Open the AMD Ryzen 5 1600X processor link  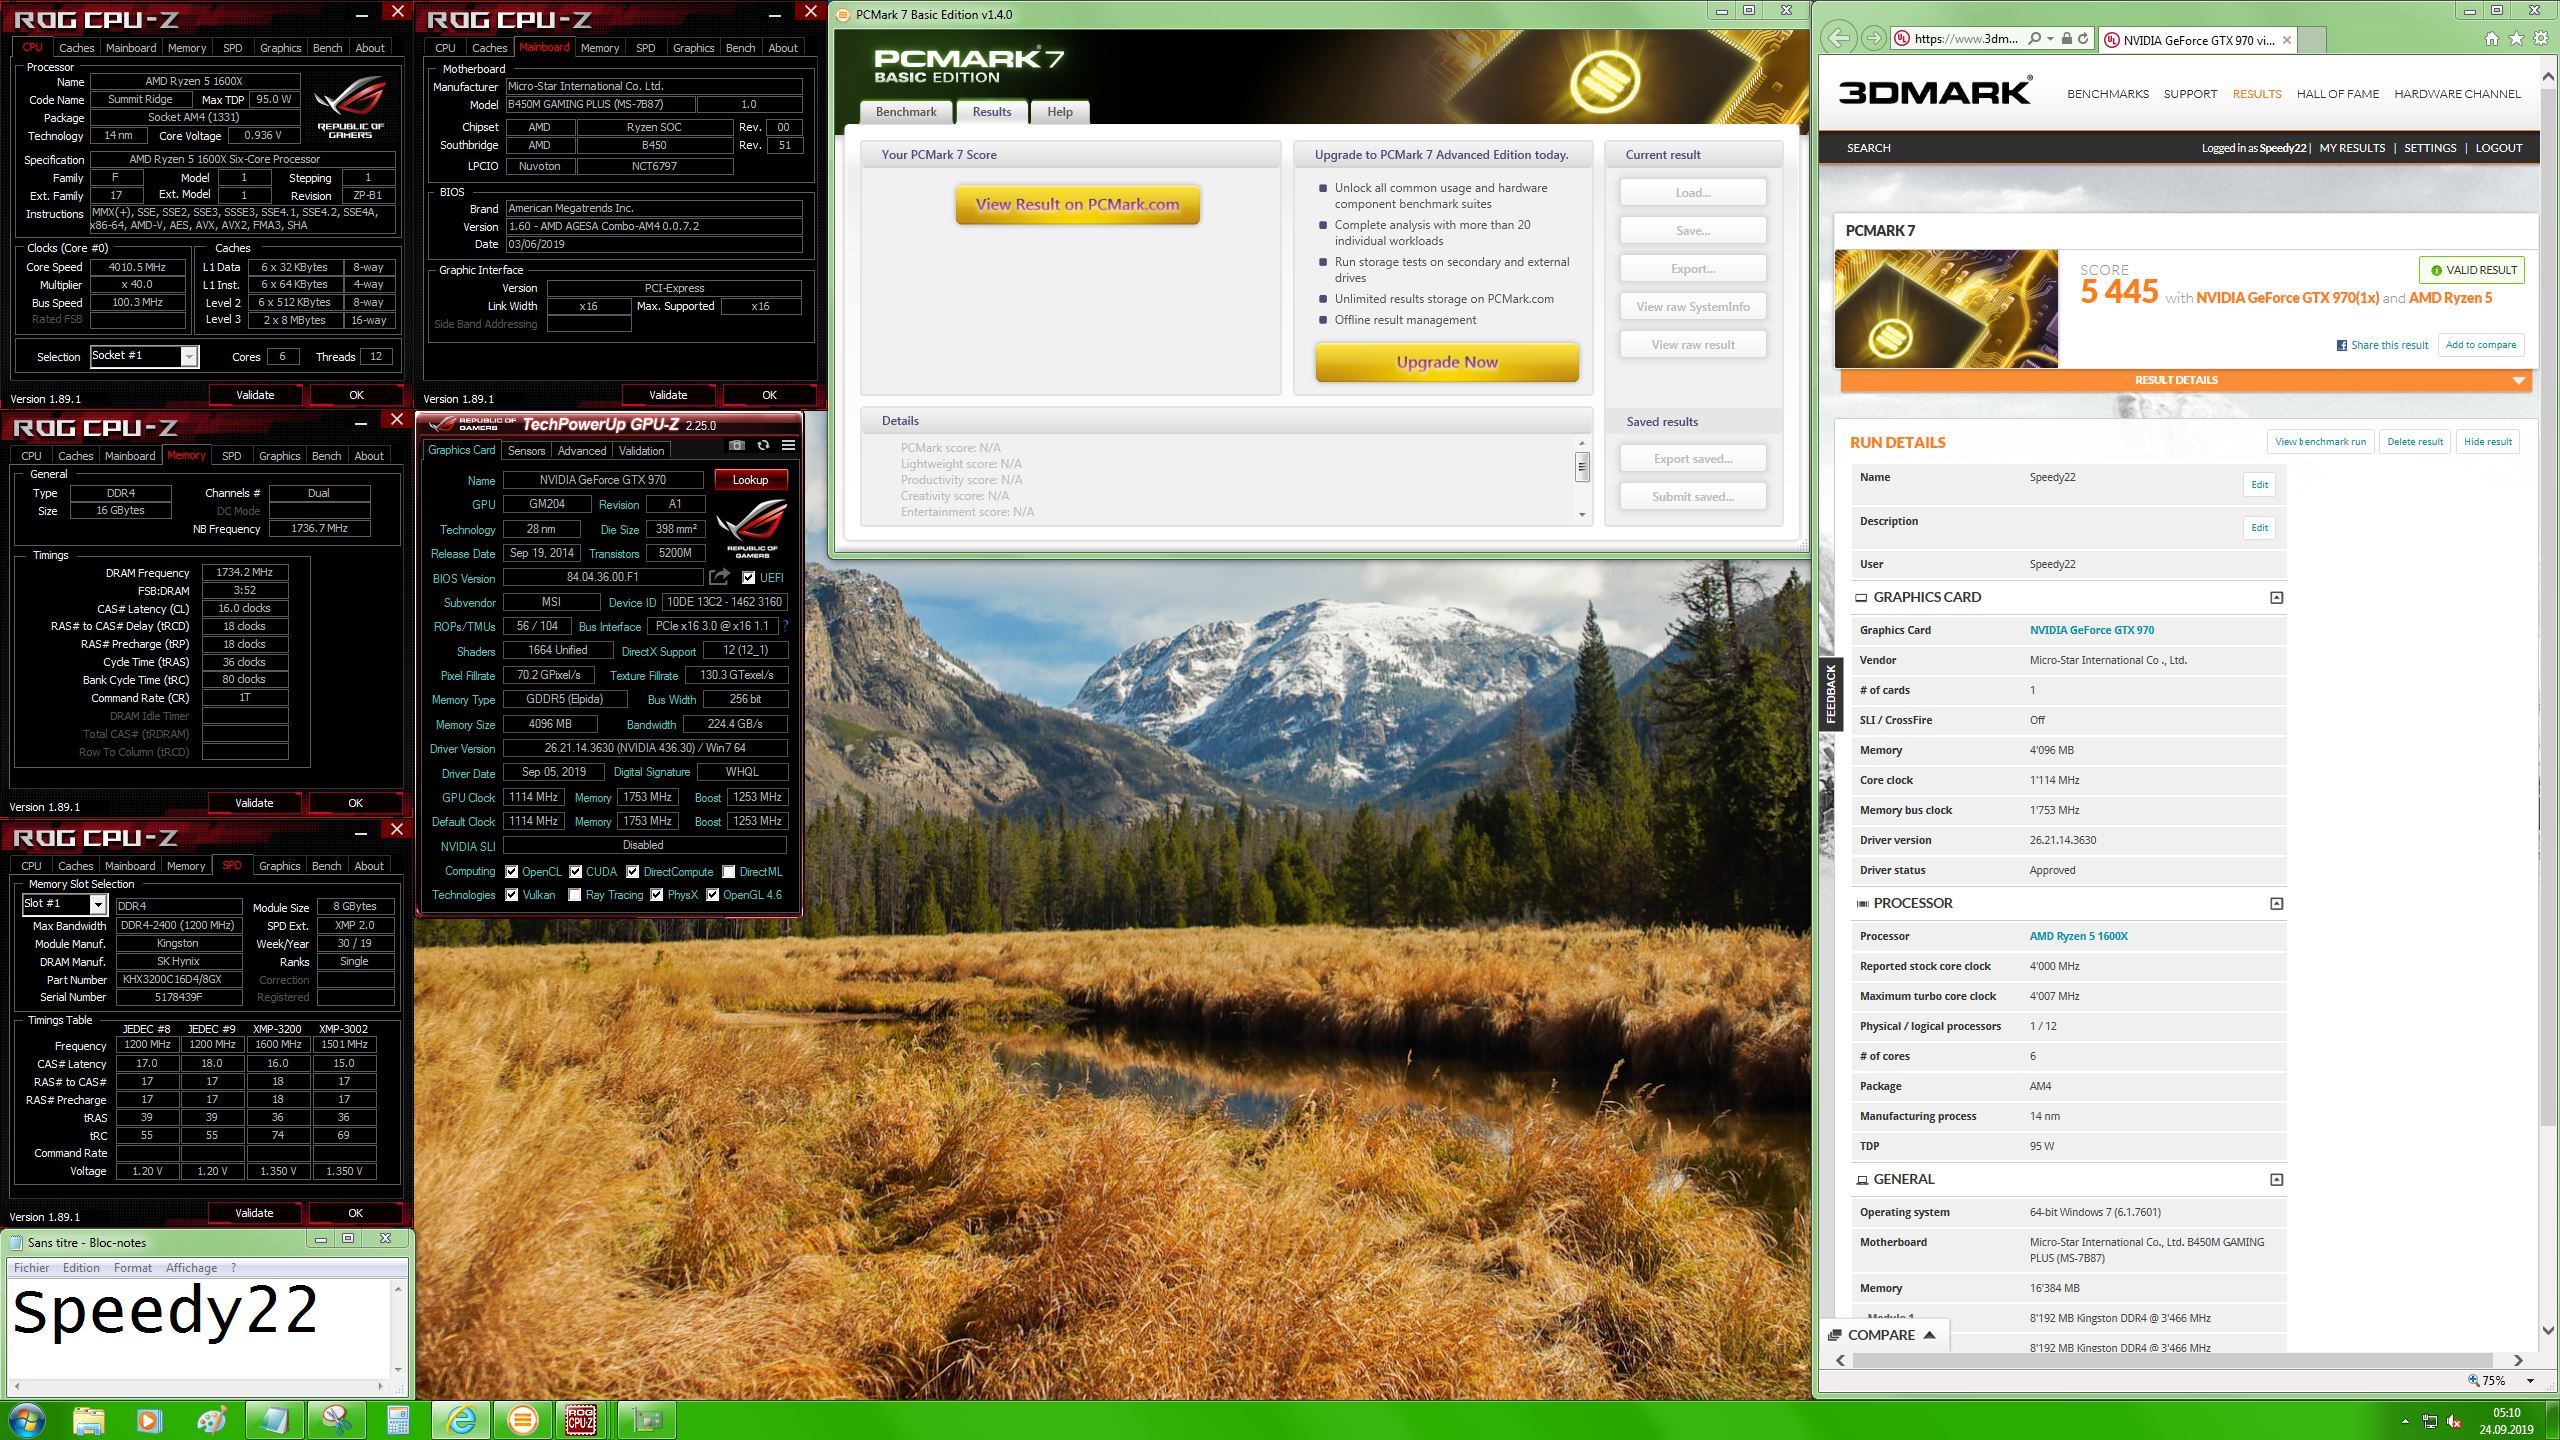[x=2078, y=937]
